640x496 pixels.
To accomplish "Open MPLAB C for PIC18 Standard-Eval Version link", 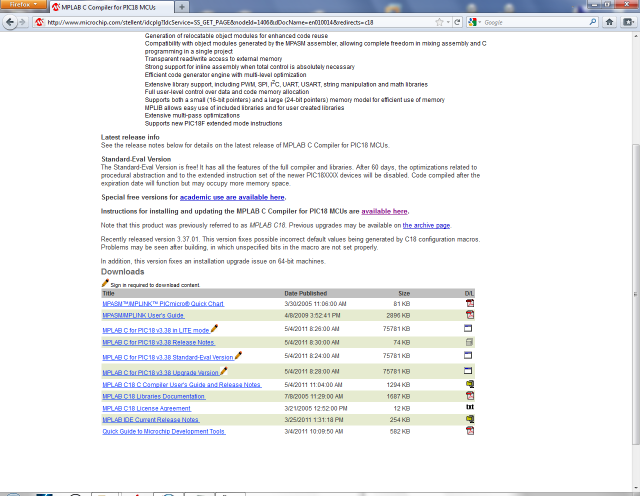I will (168, 357).
